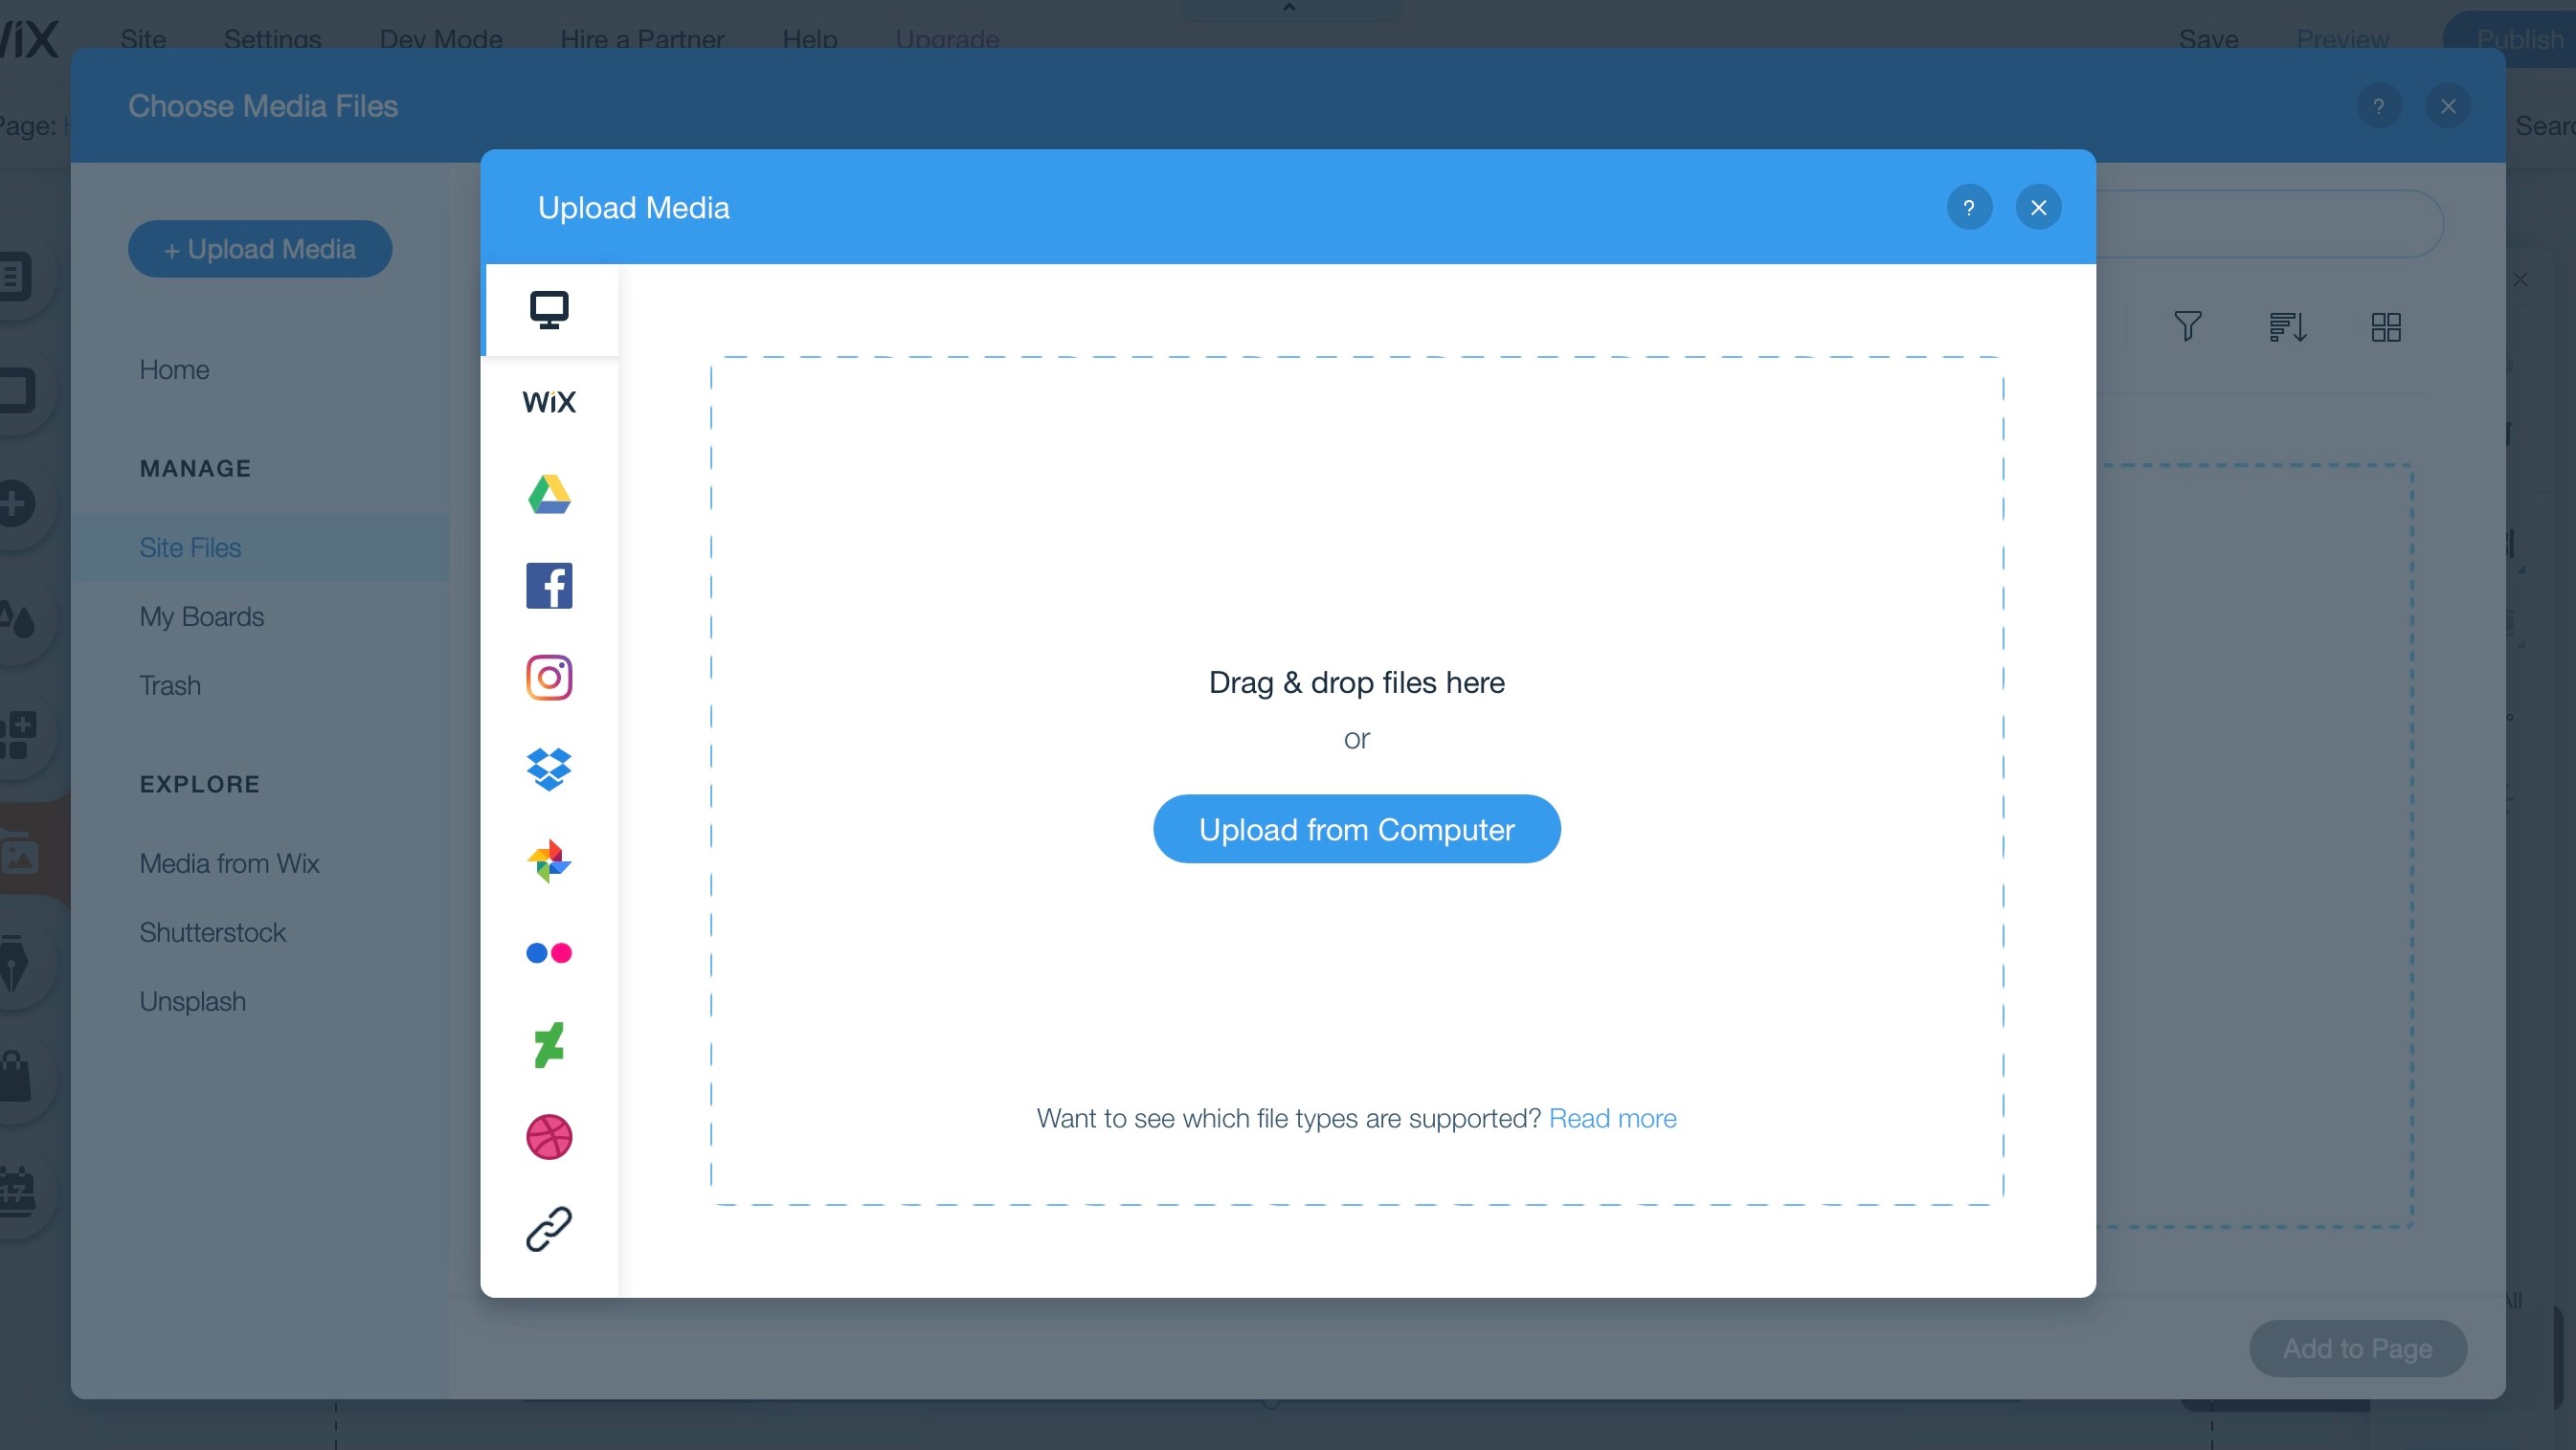The width and height of the screenshot is (2576, 1450).
Task: Click the DeviantArt import icon
Action: (550, 1043)
